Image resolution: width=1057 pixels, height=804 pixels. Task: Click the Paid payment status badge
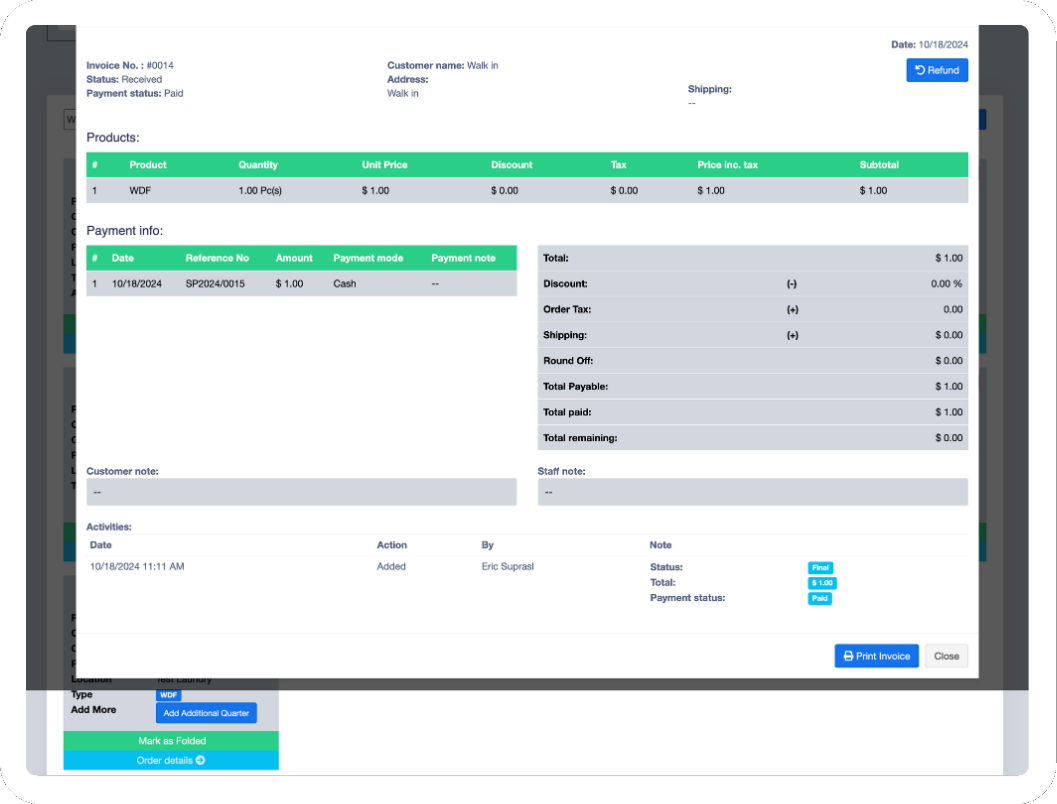pyautogui.click(x=820, y=599)
